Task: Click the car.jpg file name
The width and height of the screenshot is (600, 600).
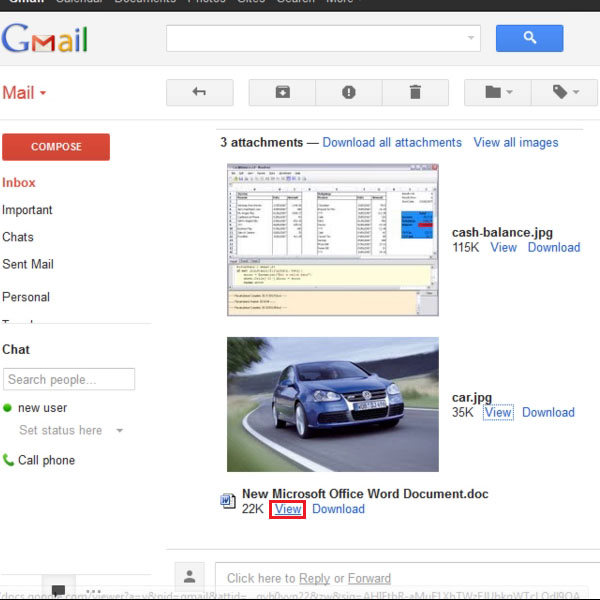Action: (472, 398)
